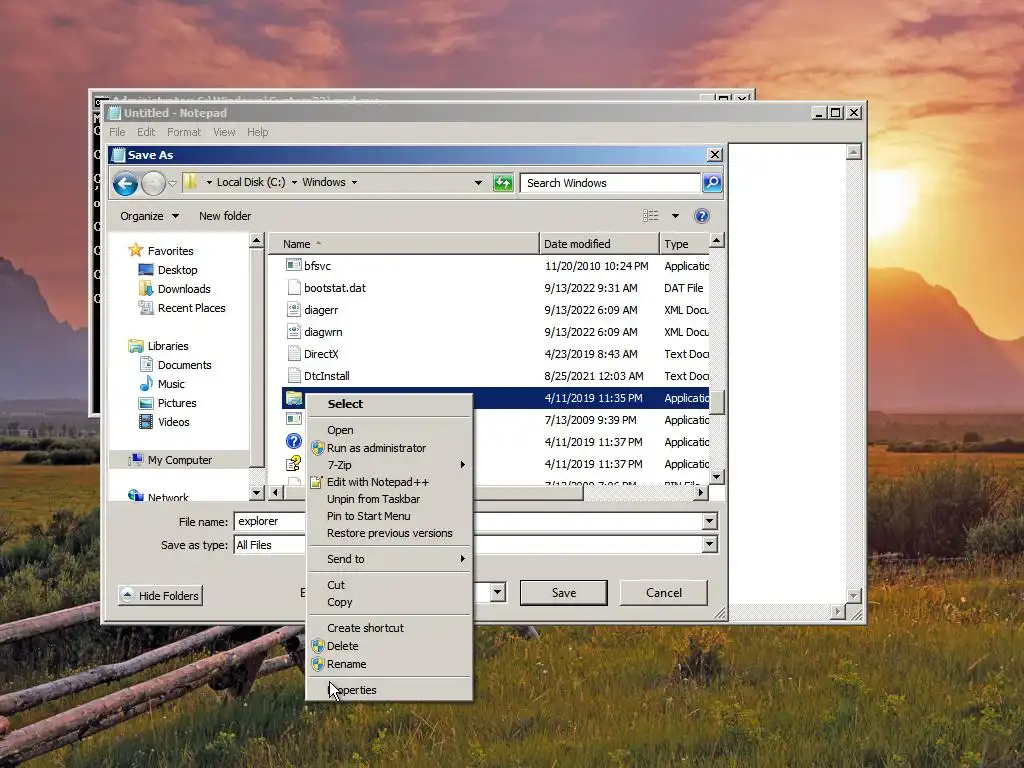The height and width of the screenshot is (768, 1024).
Task: Click the Recent Places icon
Action: click(x=146, y=308)
